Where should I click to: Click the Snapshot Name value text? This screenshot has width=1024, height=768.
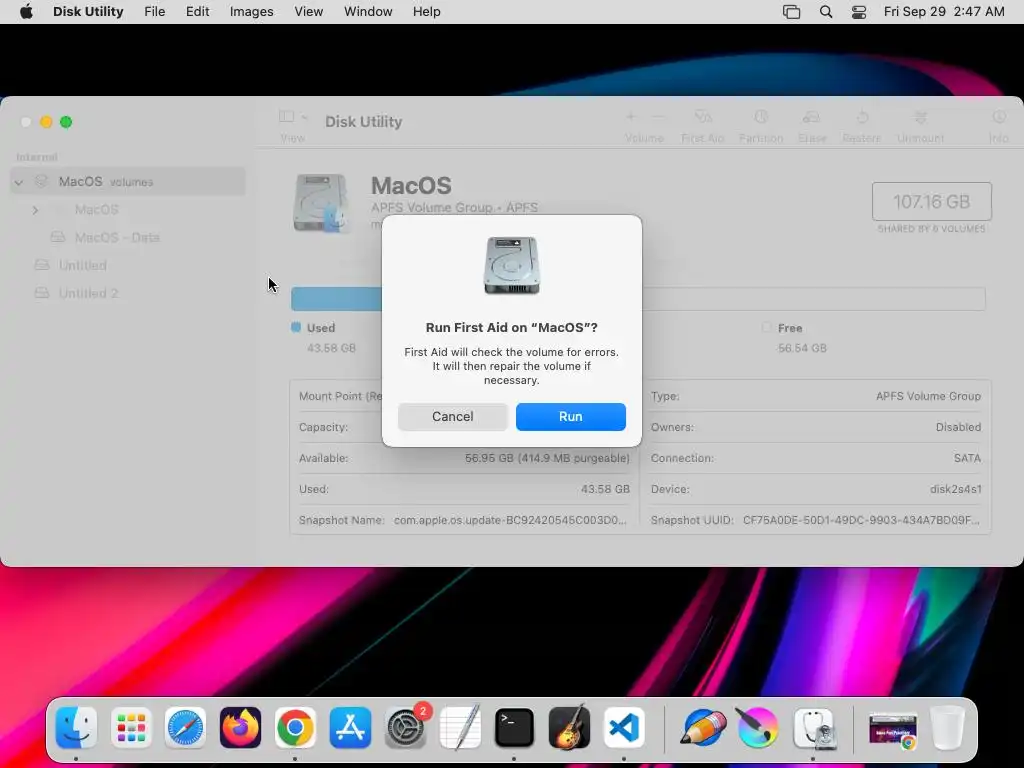[510, 520]
